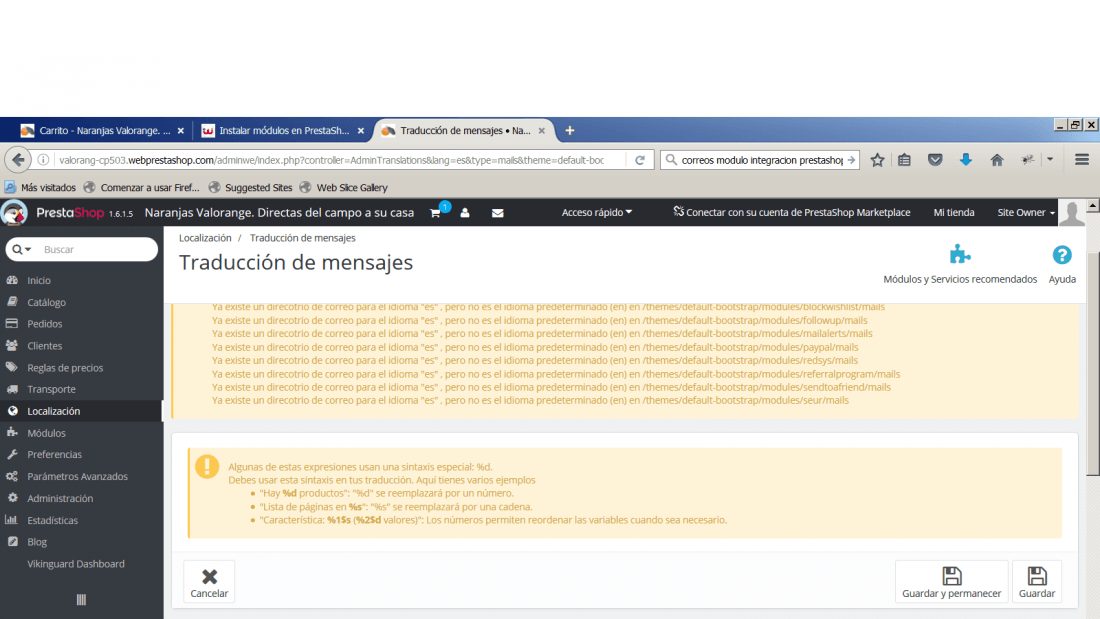Screen dimensions: 1100x619
Task: Click the scrollbar up arrow
Action: pos(1093,206)
